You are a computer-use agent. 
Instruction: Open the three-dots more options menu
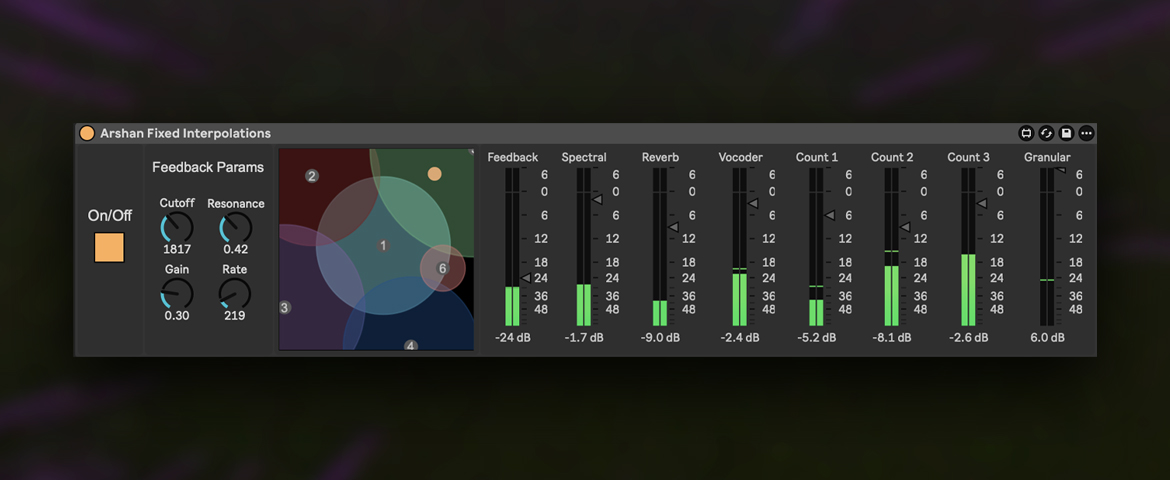coord(1086,134)
